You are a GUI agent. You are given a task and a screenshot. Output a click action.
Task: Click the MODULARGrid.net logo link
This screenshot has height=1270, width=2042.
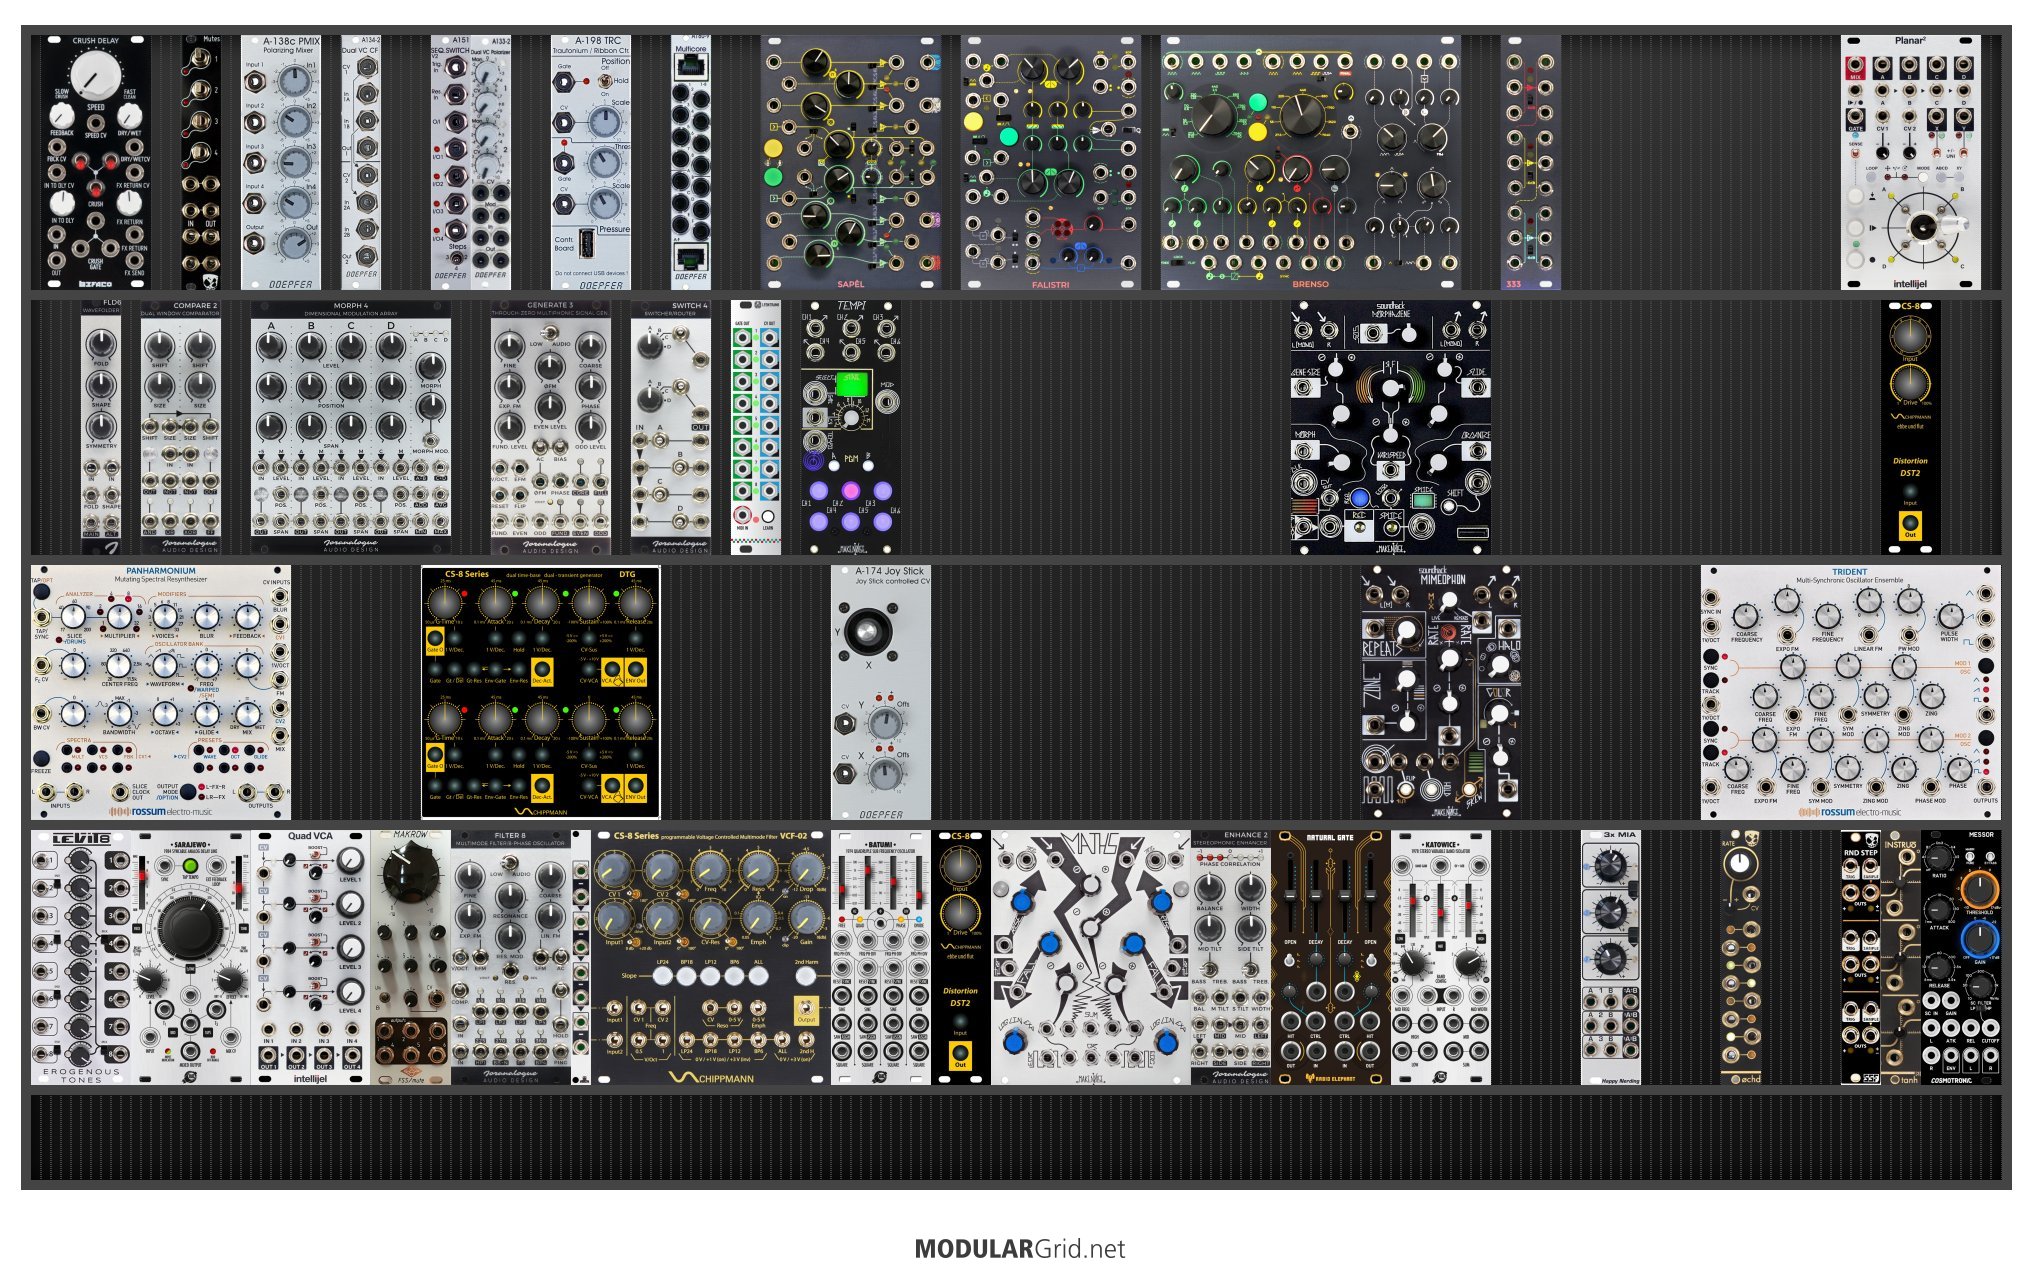[x=1020, y=1248]
